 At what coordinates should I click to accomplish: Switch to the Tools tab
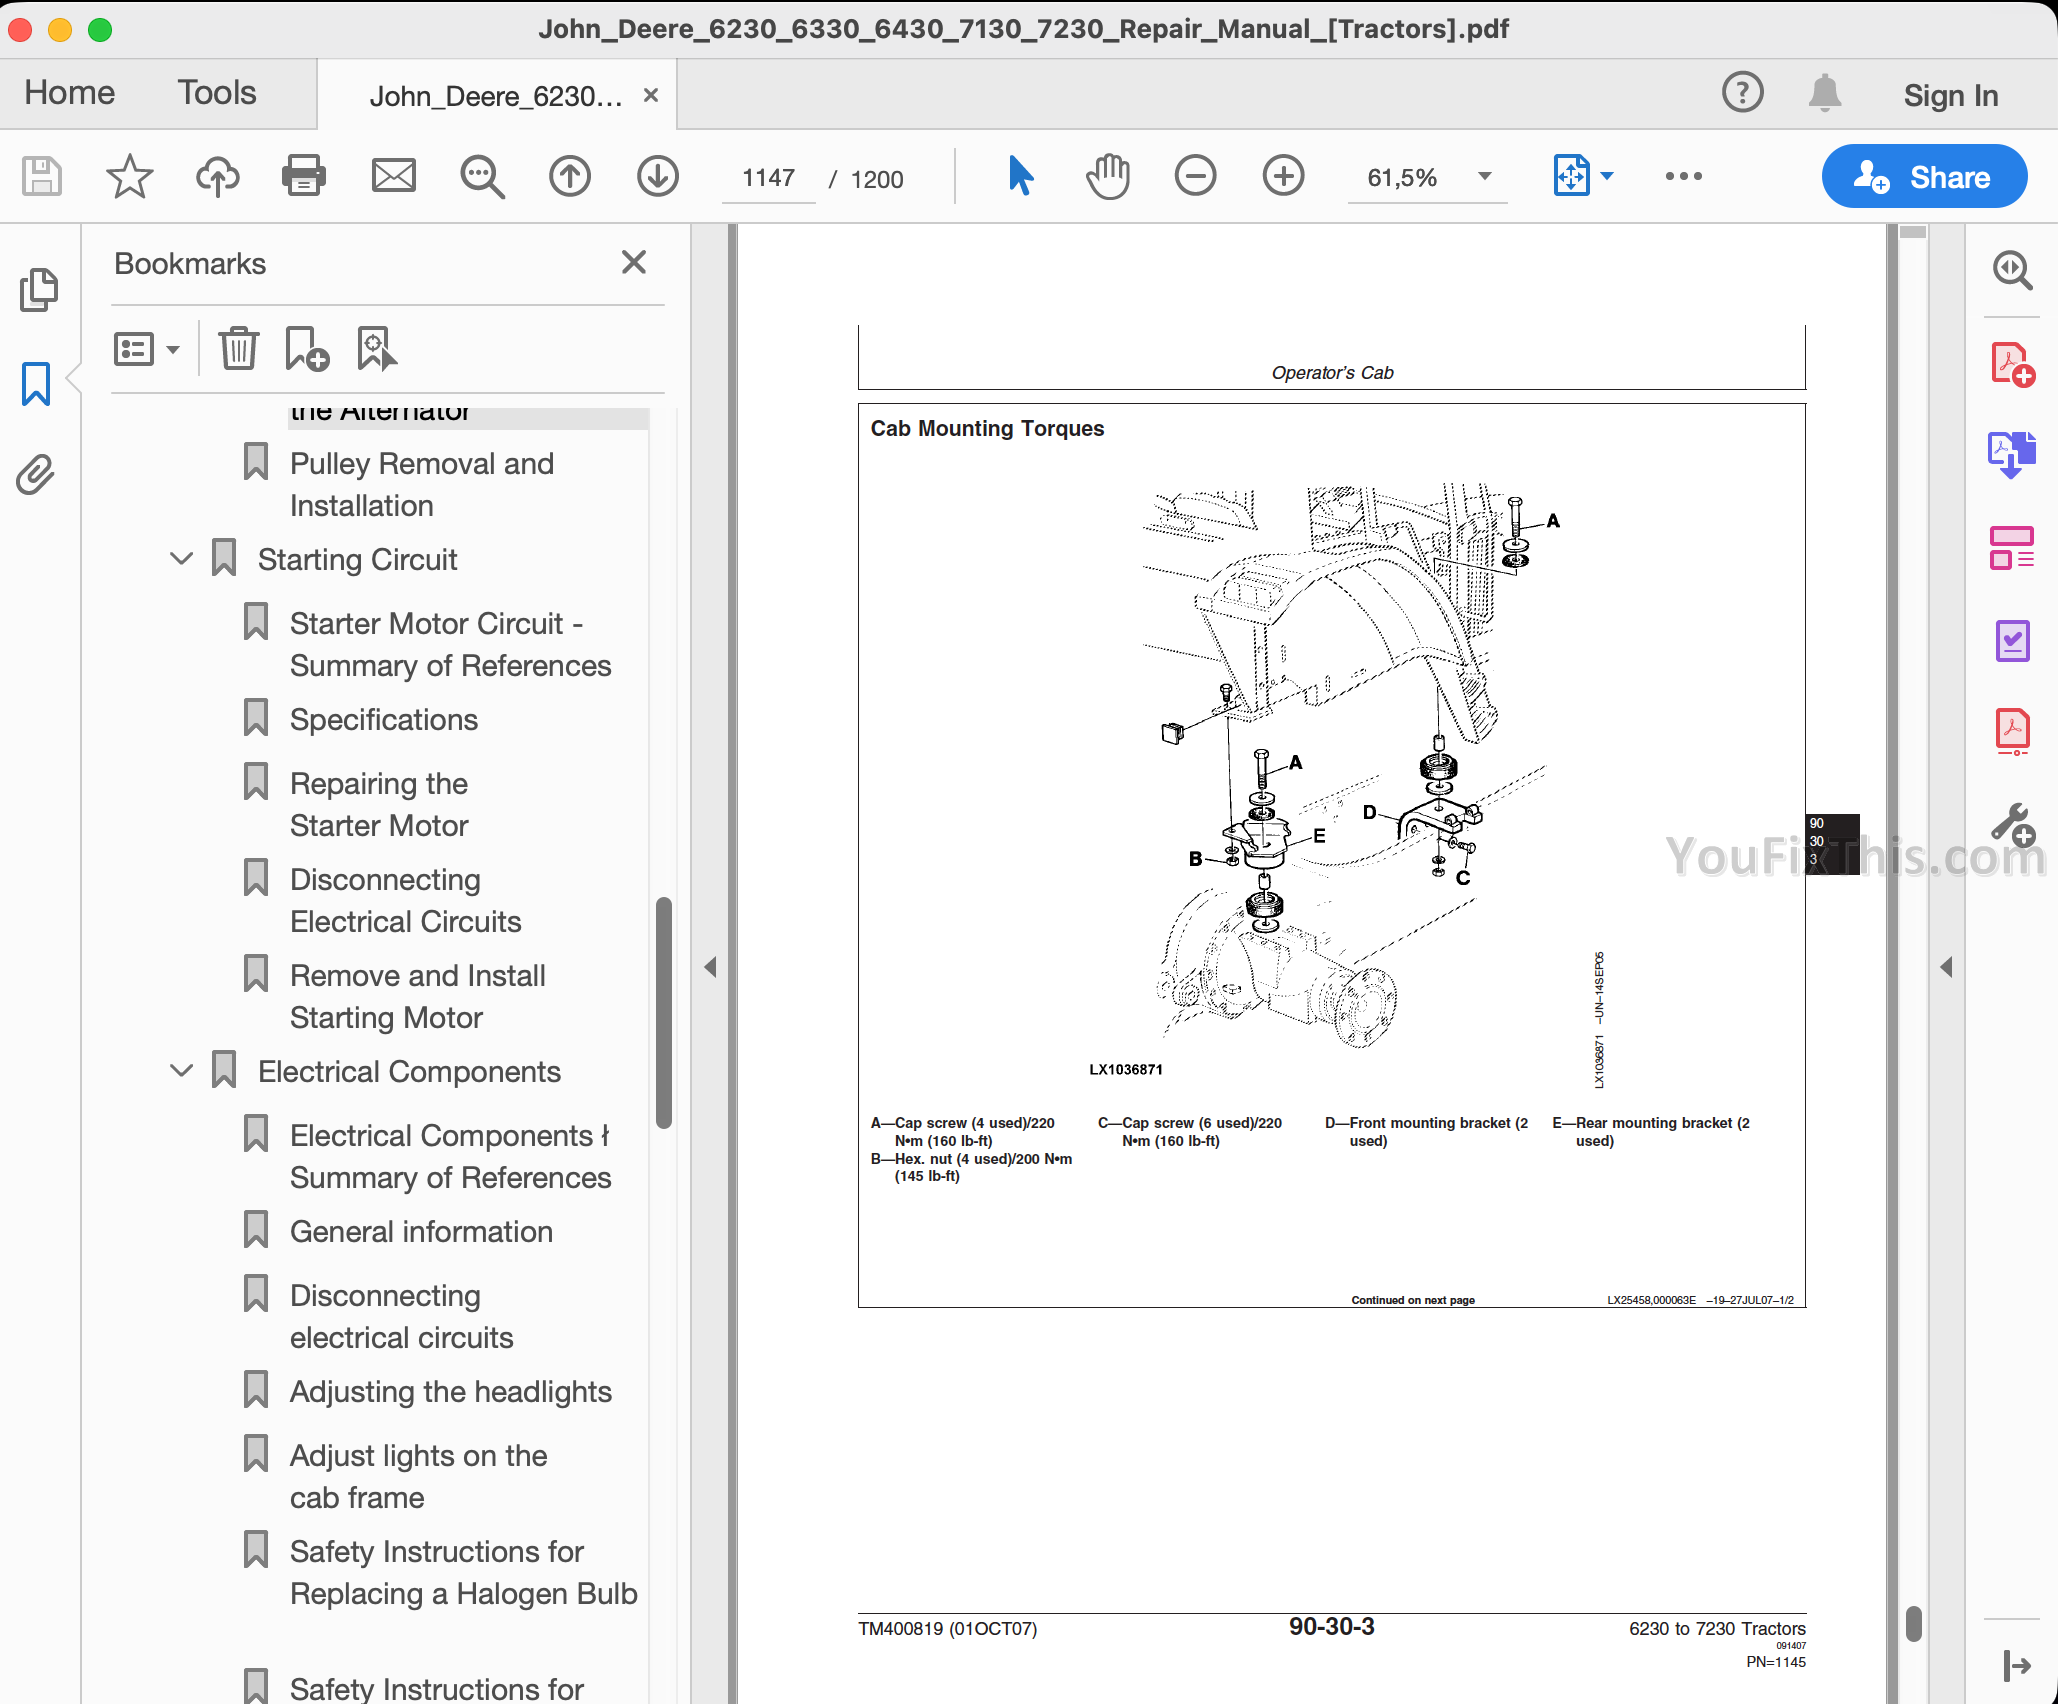coord(217,93)
